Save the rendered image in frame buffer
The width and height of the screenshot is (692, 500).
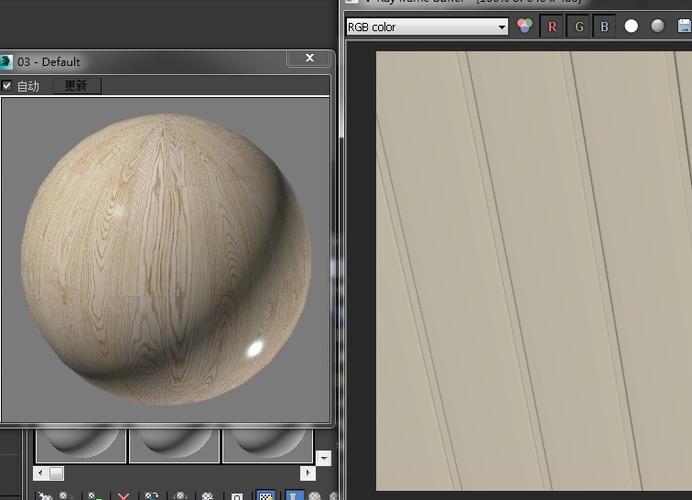pos(684,26)
